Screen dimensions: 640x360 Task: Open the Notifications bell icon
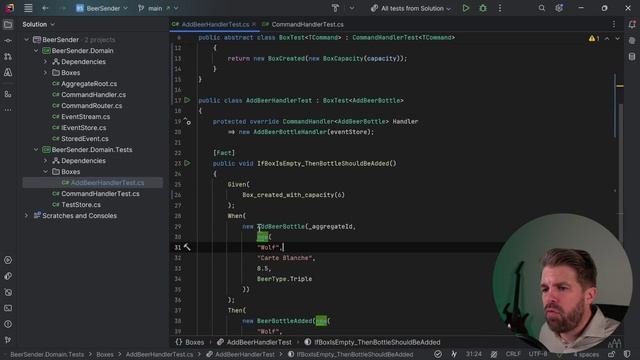point(632,25)
